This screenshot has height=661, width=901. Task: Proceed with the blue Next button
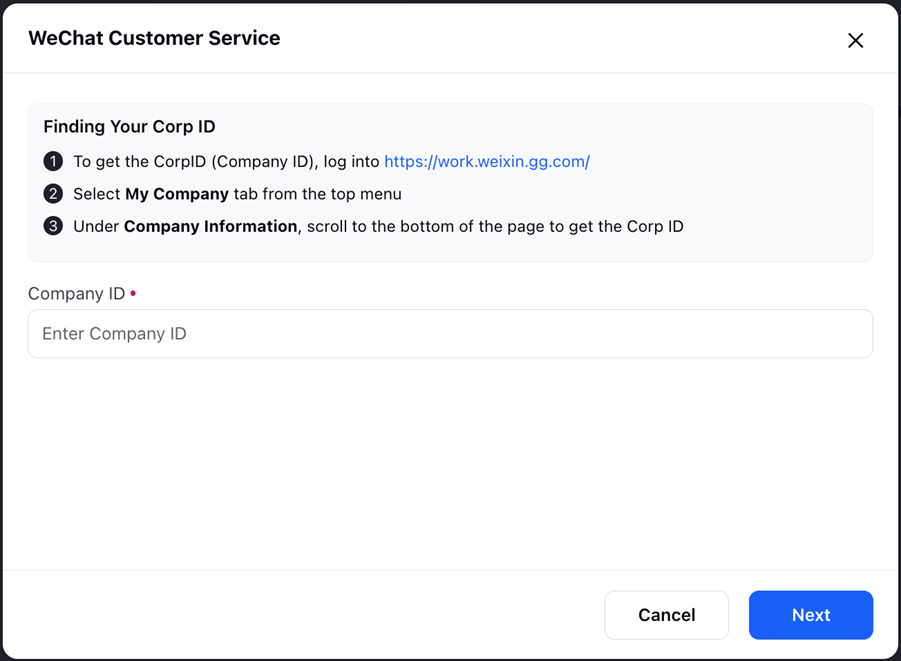coord(811,615)
